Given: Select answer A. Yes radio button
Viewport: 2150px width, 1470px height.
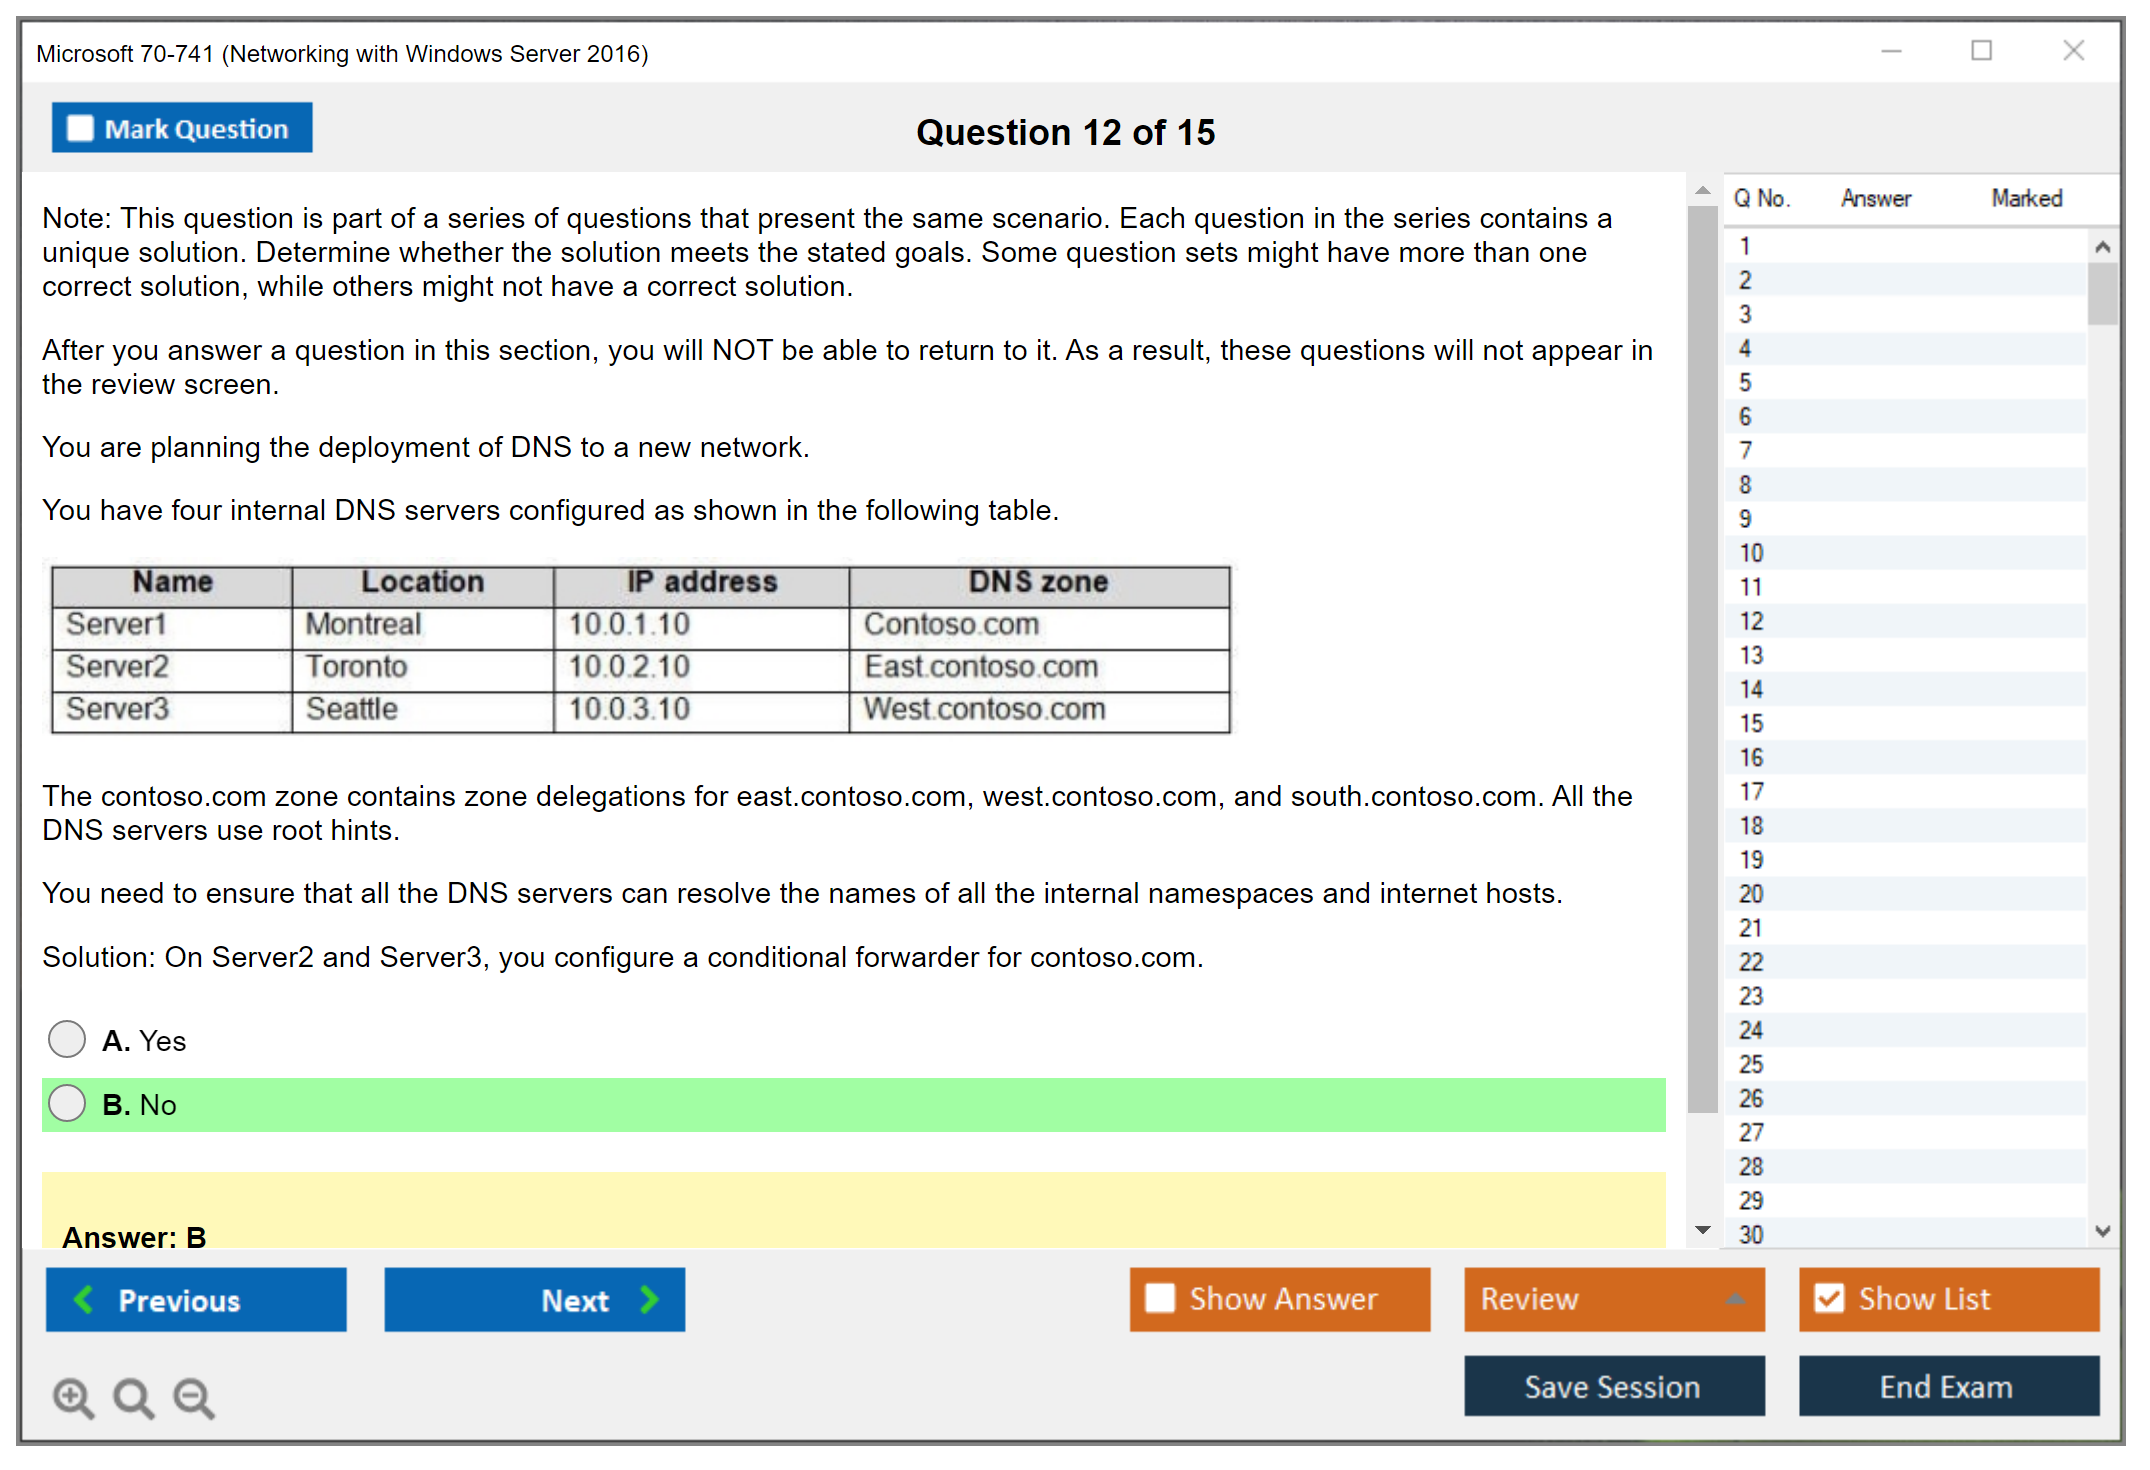Looking at the screenshot, I should click(x=67, y=1039).
